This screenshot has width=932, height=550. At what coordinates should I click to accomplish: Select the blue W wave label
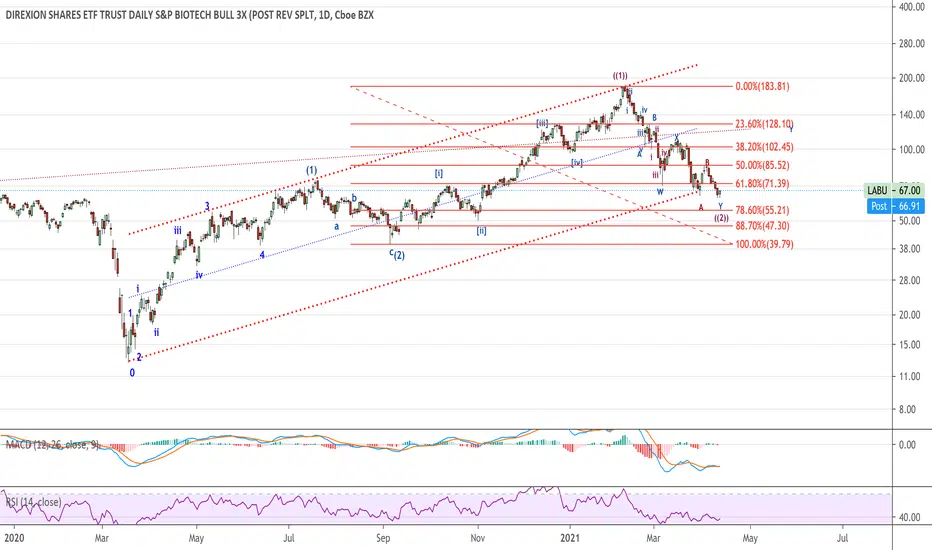click(x=660, y=191)
